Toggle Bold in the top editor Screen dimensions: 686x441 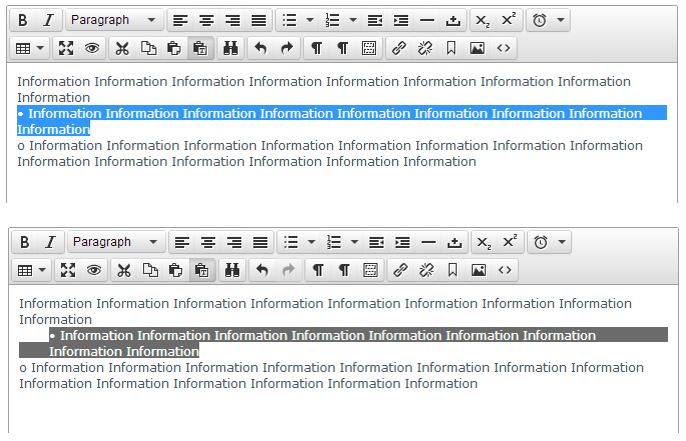pyautogui.click(x=23, y=20)
